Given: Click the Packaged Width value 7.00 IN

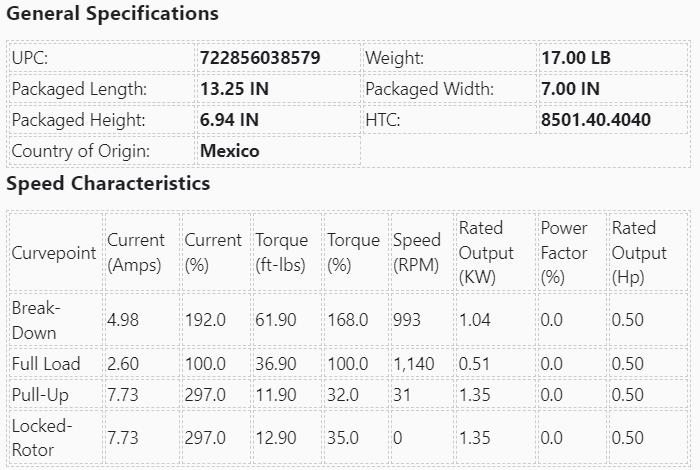Looking at the screenshot, I should (x=570, y=89).
